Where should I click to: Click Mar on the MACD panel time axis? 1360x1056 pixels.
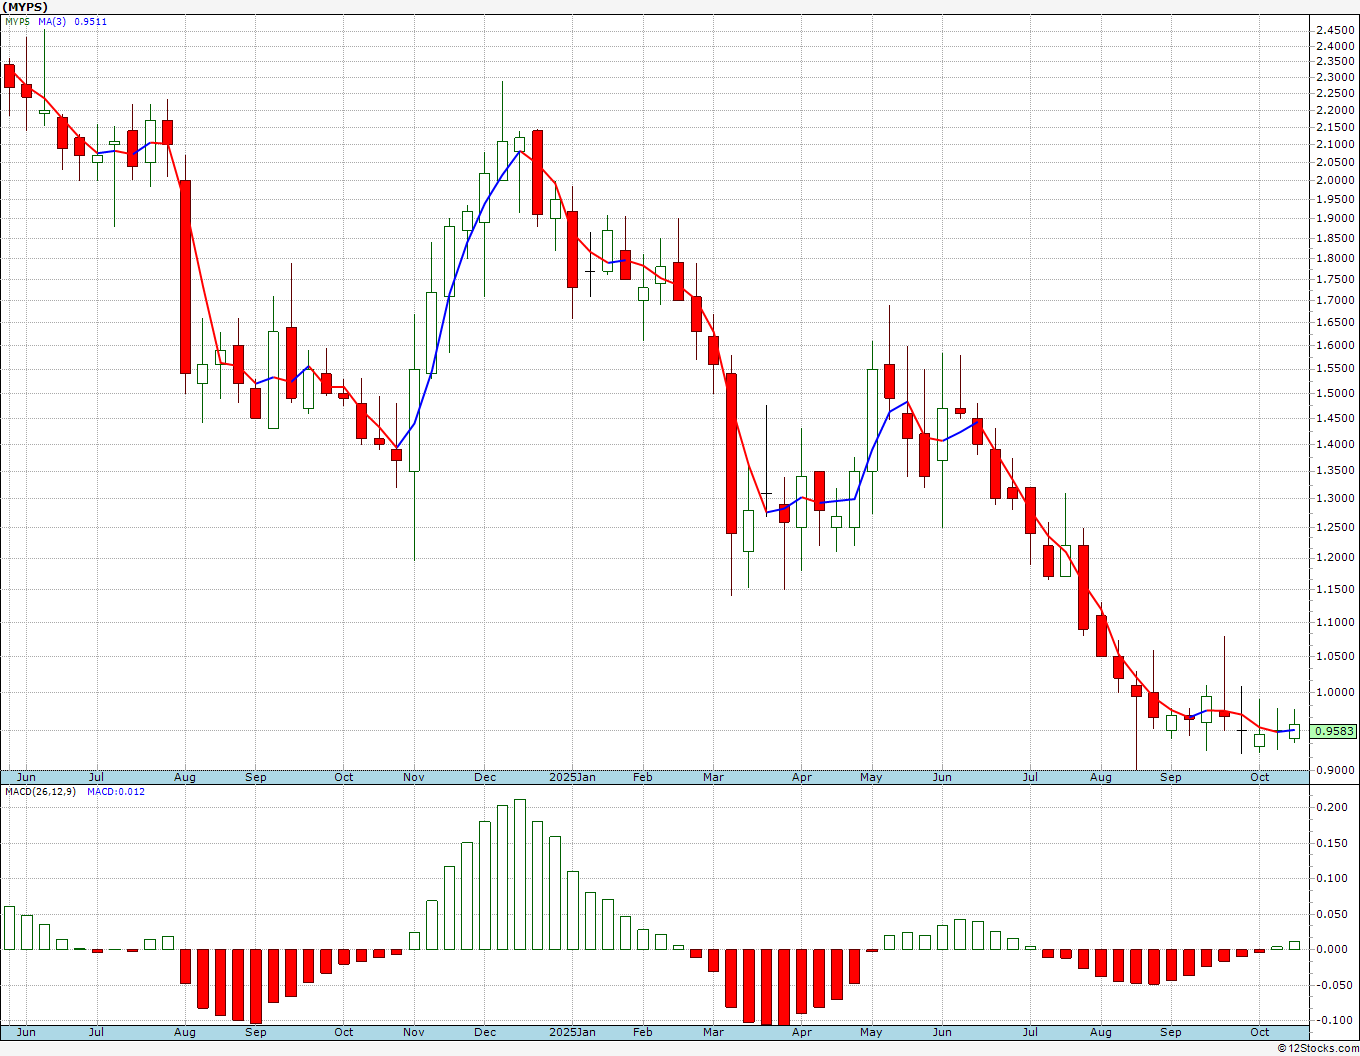pos(714,1032)
